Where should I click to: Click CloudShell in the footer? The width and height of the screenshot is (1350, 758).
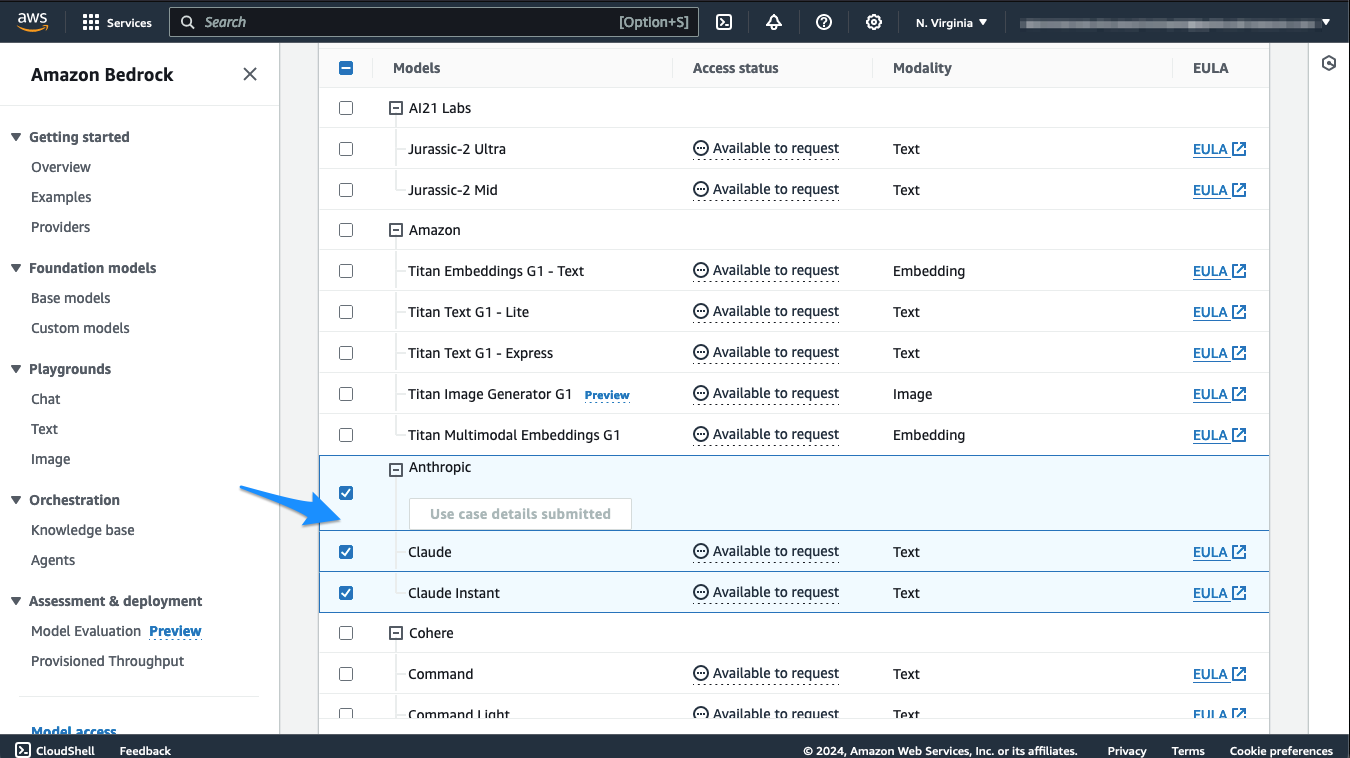[x=55, y=750]
